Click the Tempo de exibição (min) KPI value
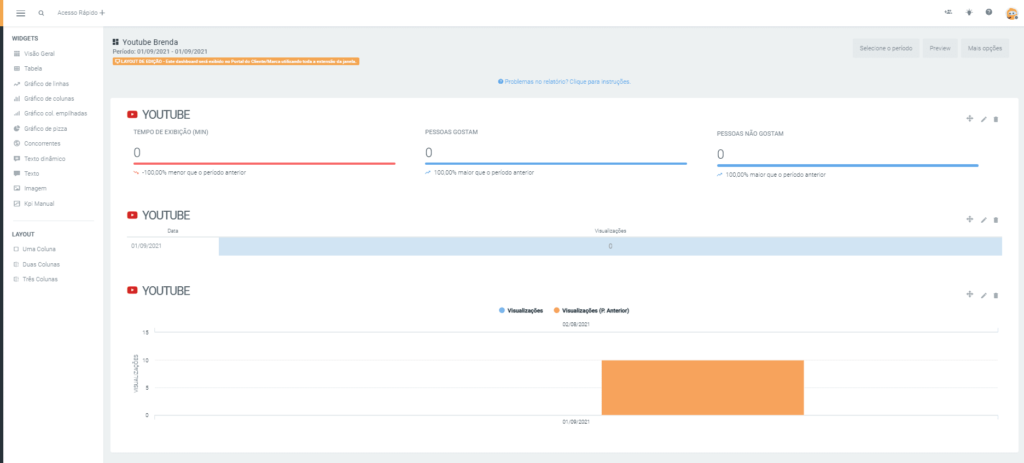This screenshot has height=463, width=1024. tap(137, 153)
